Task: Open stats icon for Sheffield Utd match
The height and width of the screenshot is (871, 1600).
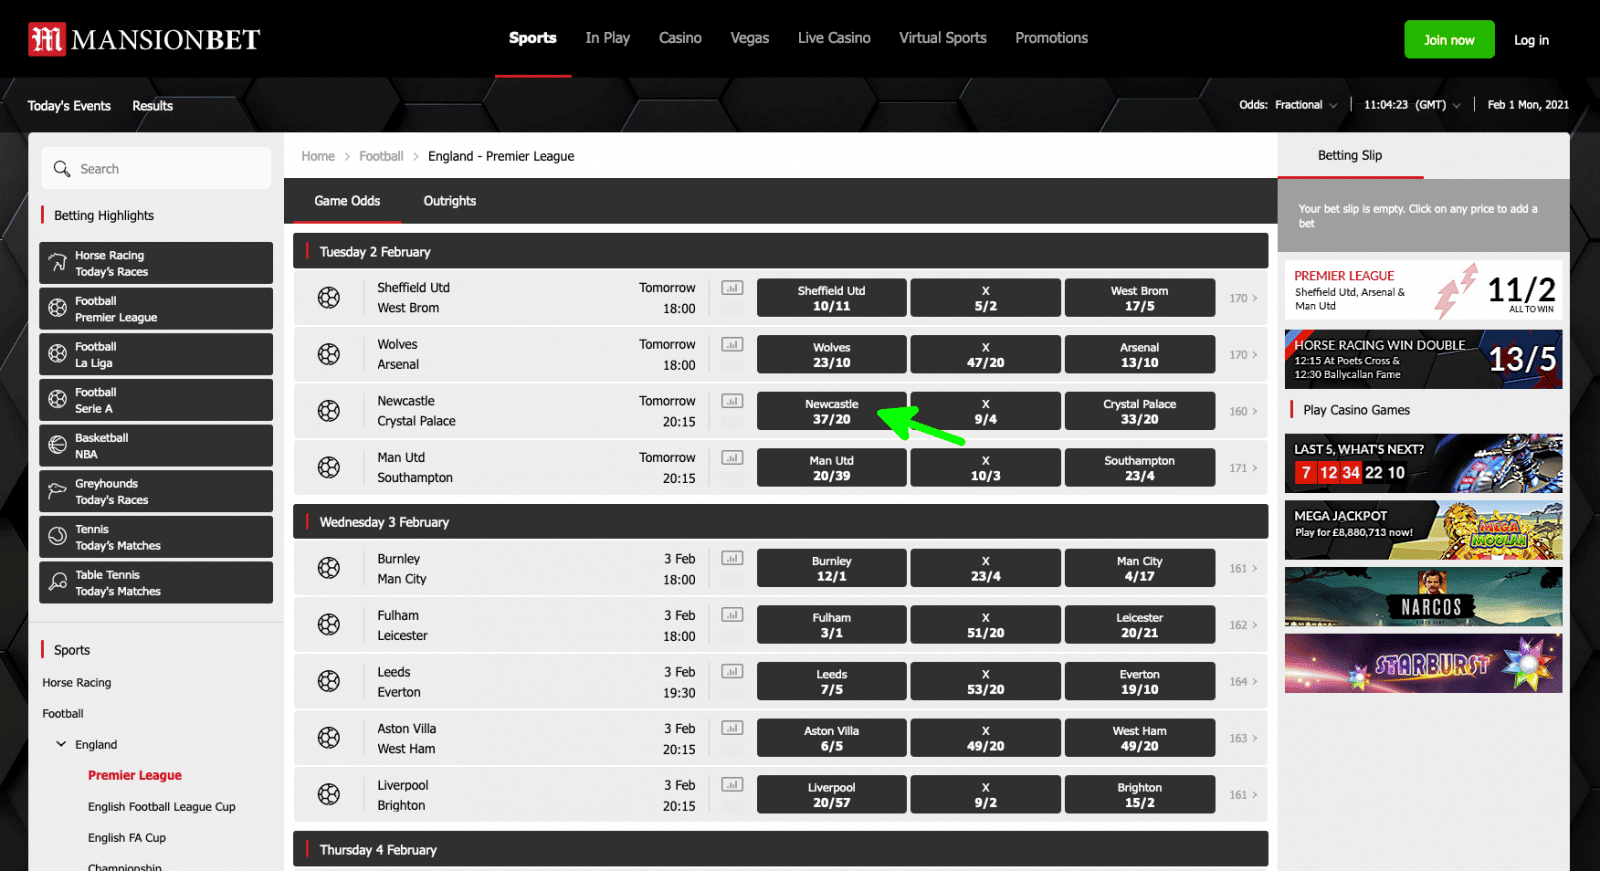Action: click(732, 288)
